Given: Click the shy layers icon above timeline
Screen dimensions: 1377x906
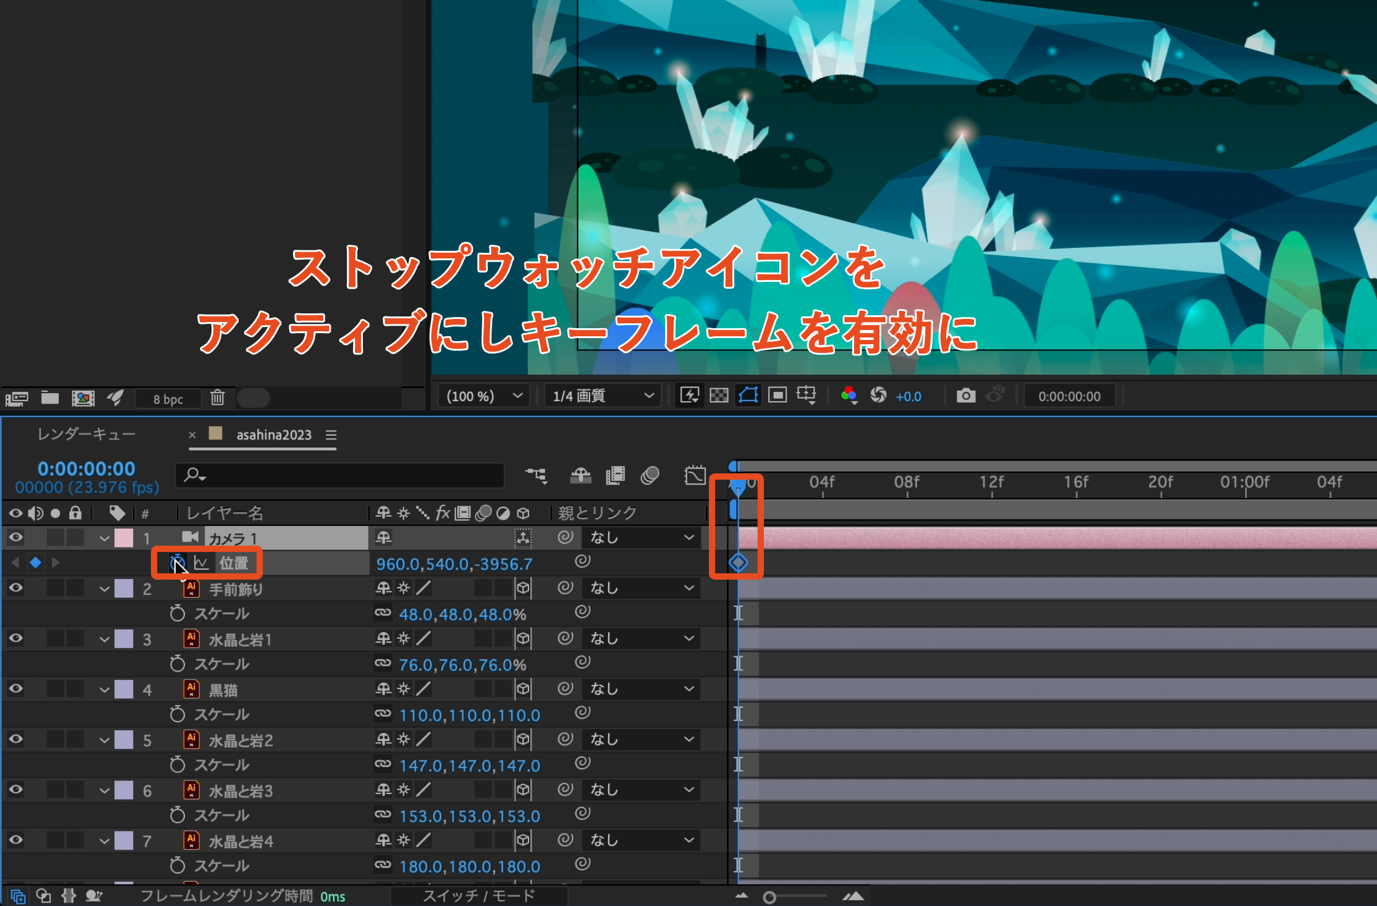Looking at the screenshot, I should pos(580,476).
